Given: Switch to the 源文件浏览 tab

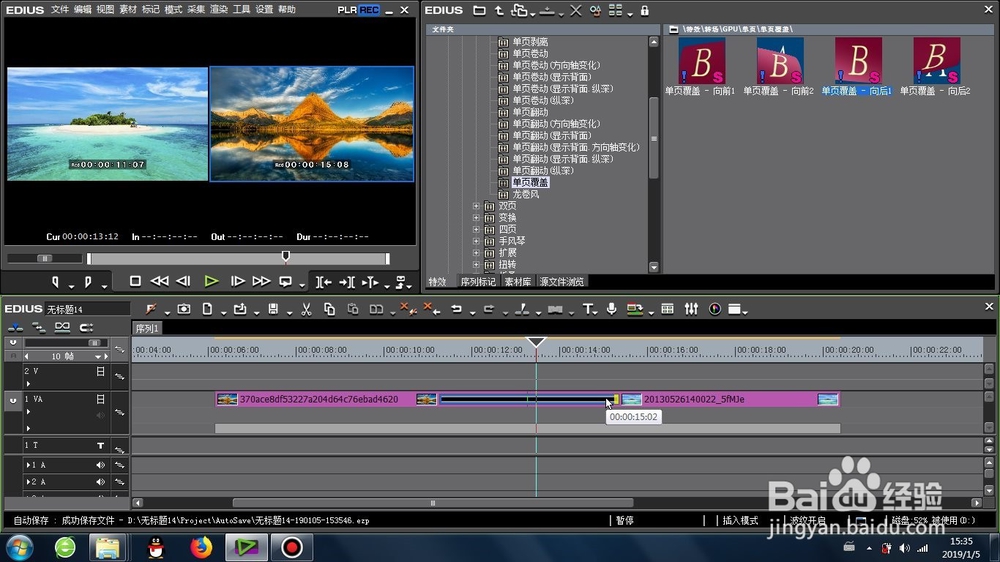Looking at the screenshot, I should [561, 281].
